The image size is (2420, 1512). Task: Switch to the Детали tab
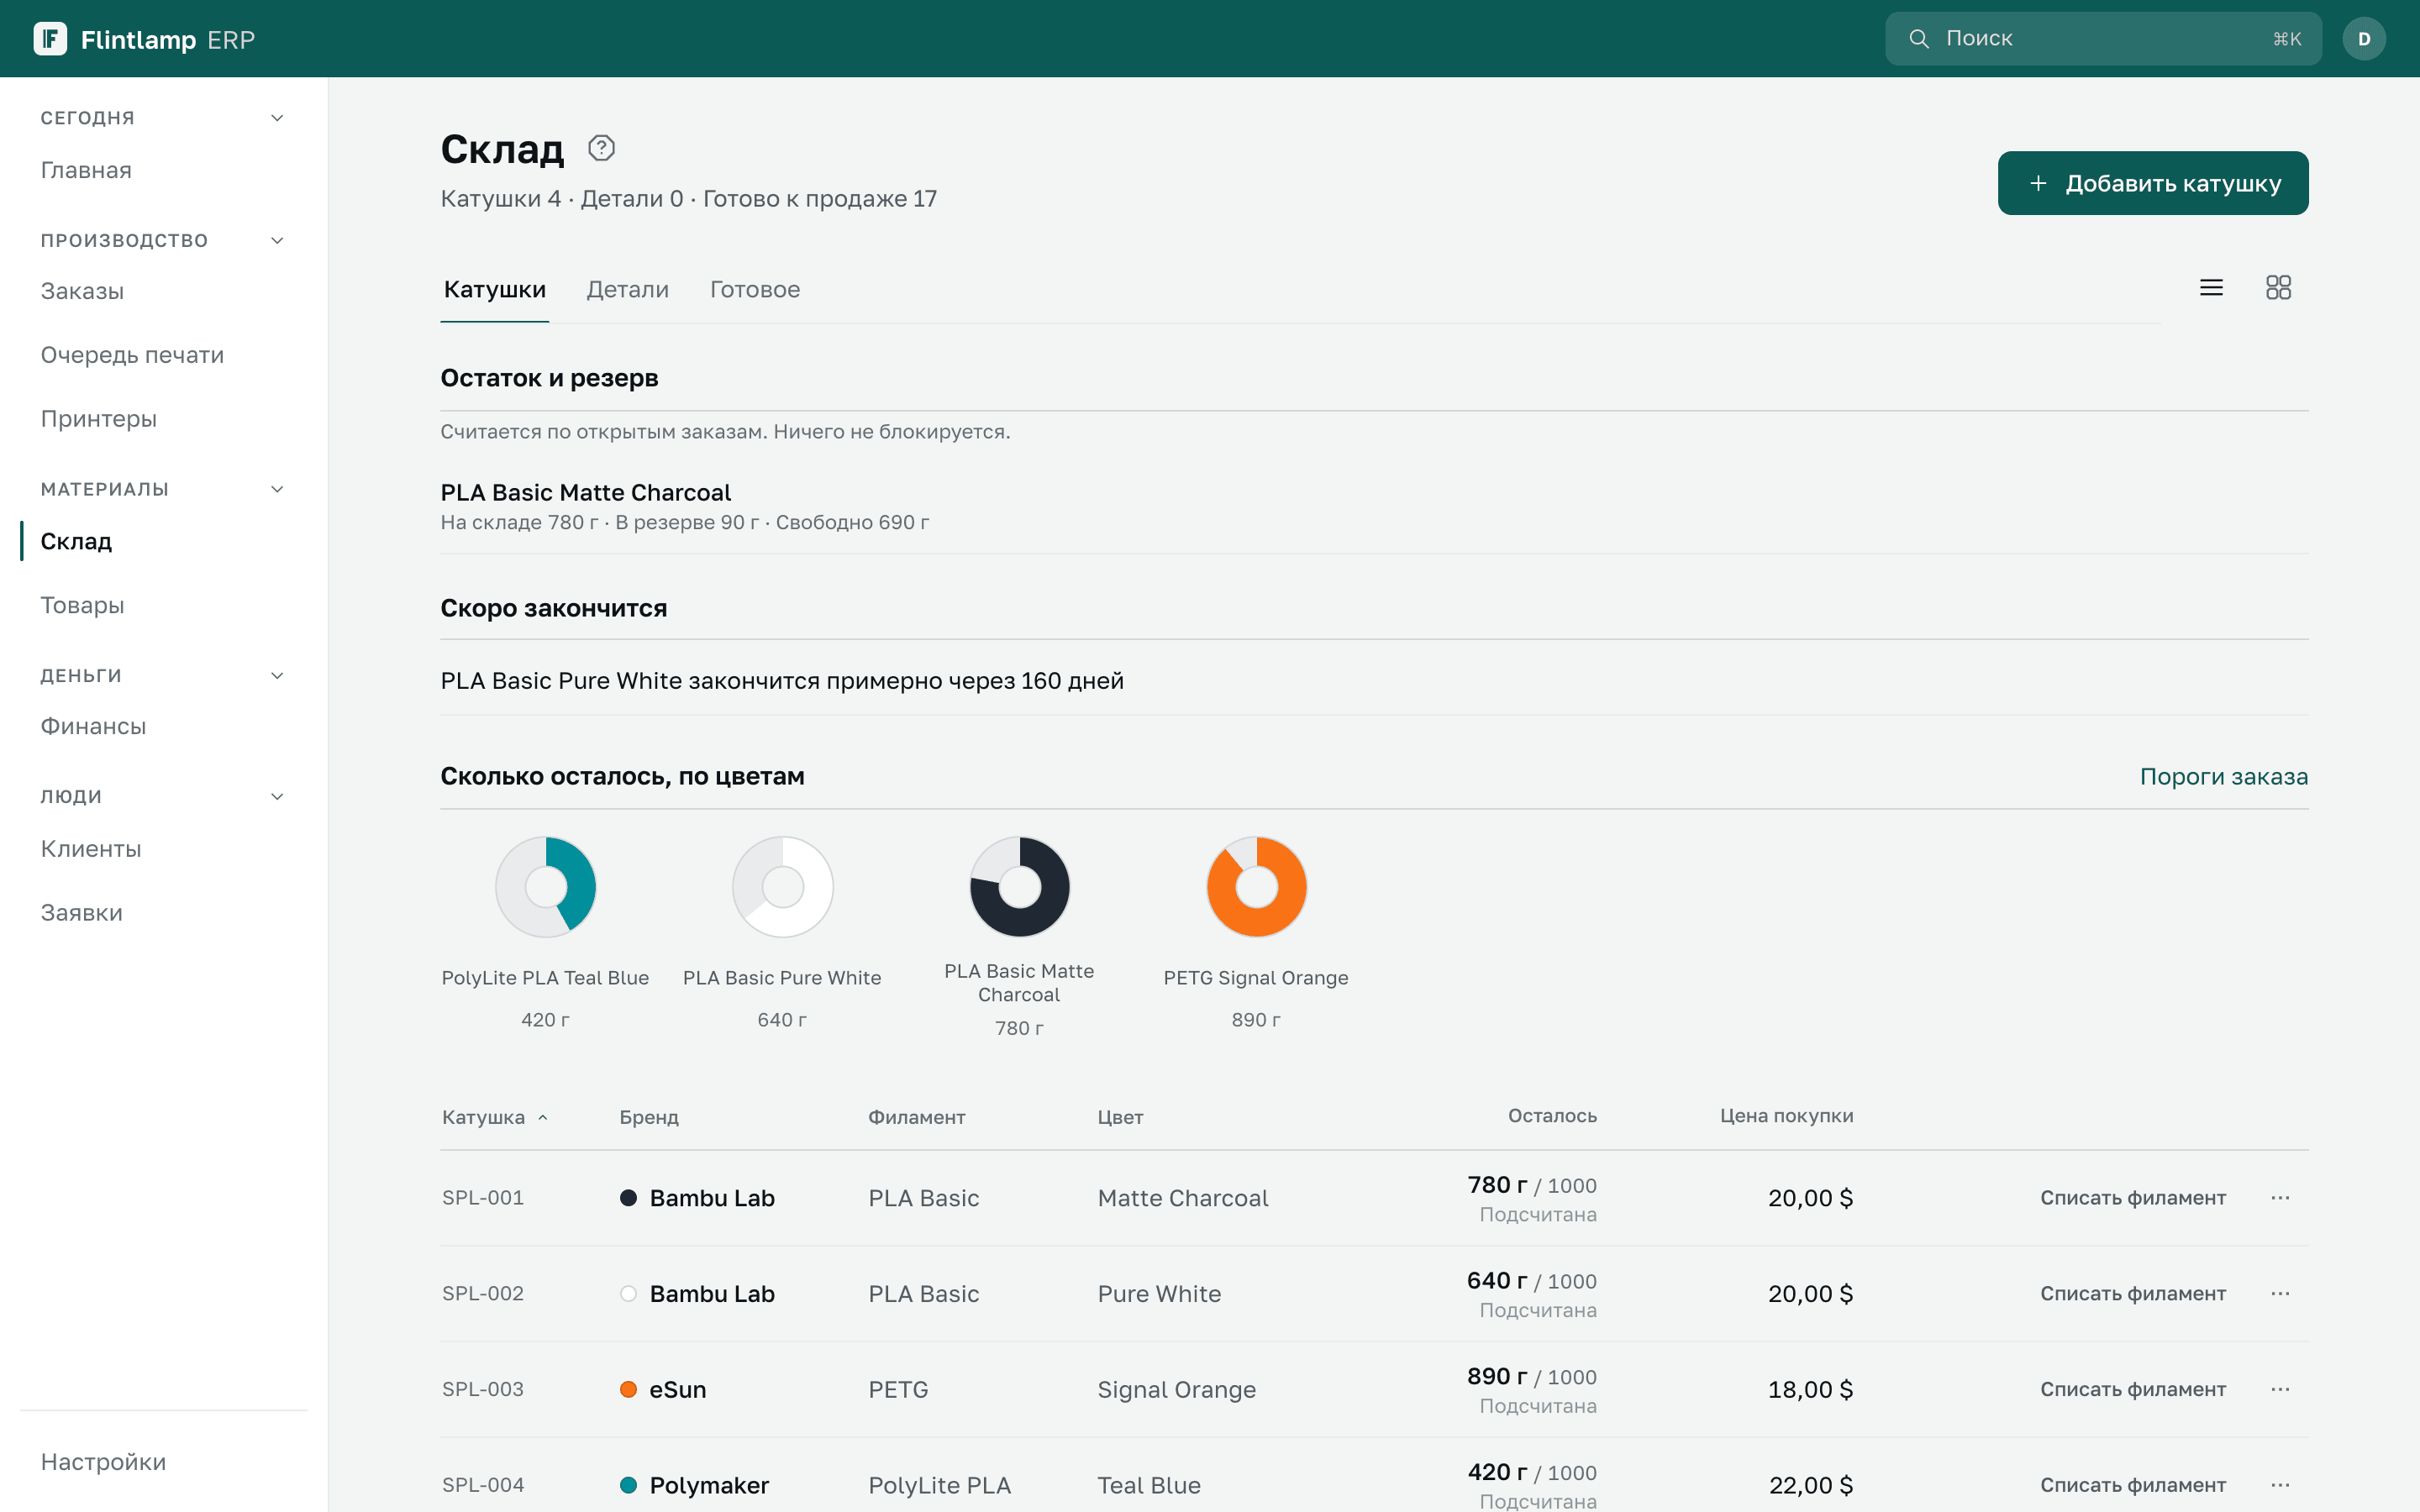(x=627, y=290)
